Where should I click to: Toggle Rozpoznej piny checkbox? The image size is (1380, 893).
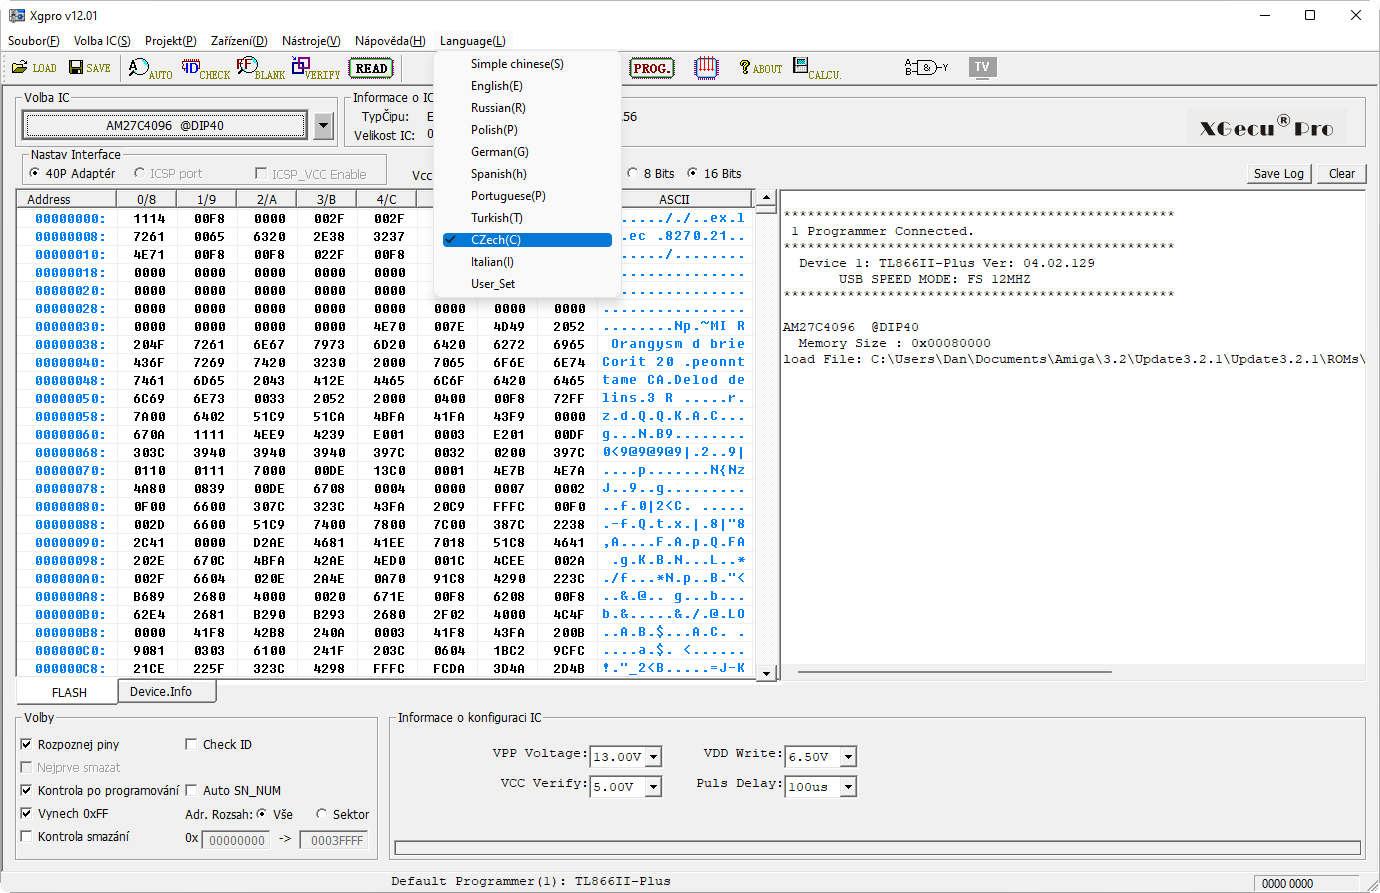[70, 744]
